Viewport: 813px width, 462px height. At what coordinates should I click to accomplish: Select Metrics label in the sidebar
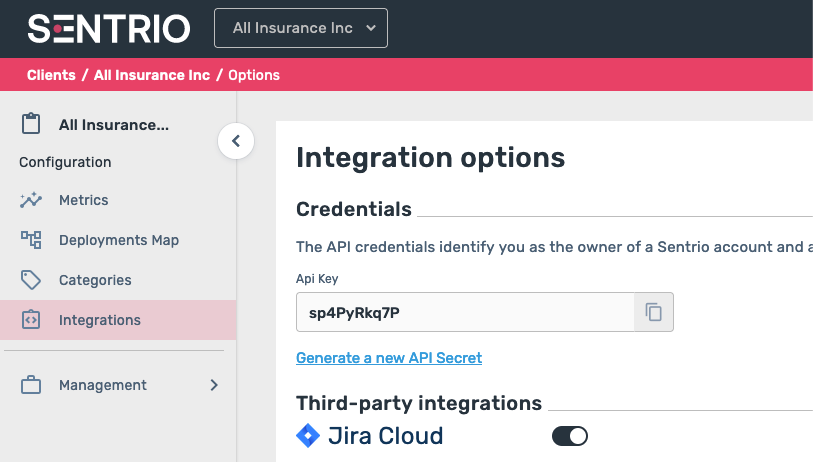(x=84, y=200)
